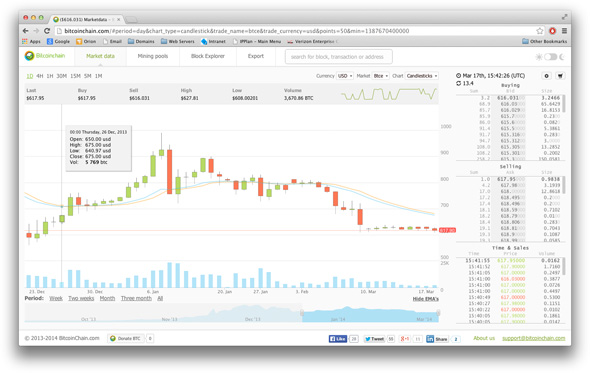
Task: Click the Bitcoinchain logo
Action: (x=45, y=56)
